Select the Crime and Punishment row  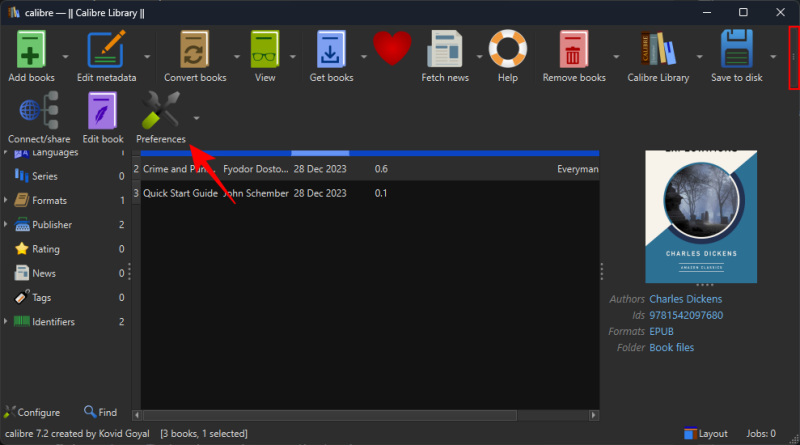(366, 169)
